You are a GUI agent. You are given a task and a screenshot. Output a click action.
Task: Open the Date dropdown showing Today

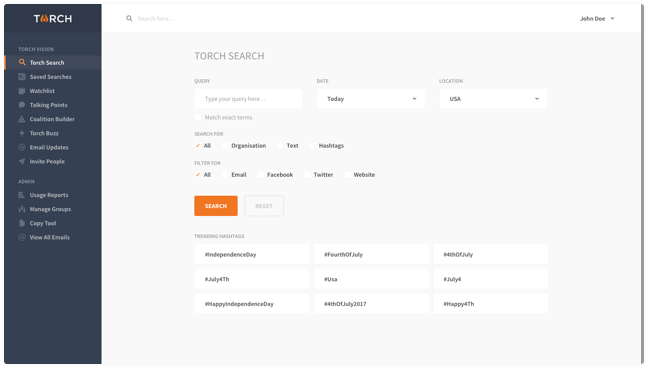tap(371, 99)
